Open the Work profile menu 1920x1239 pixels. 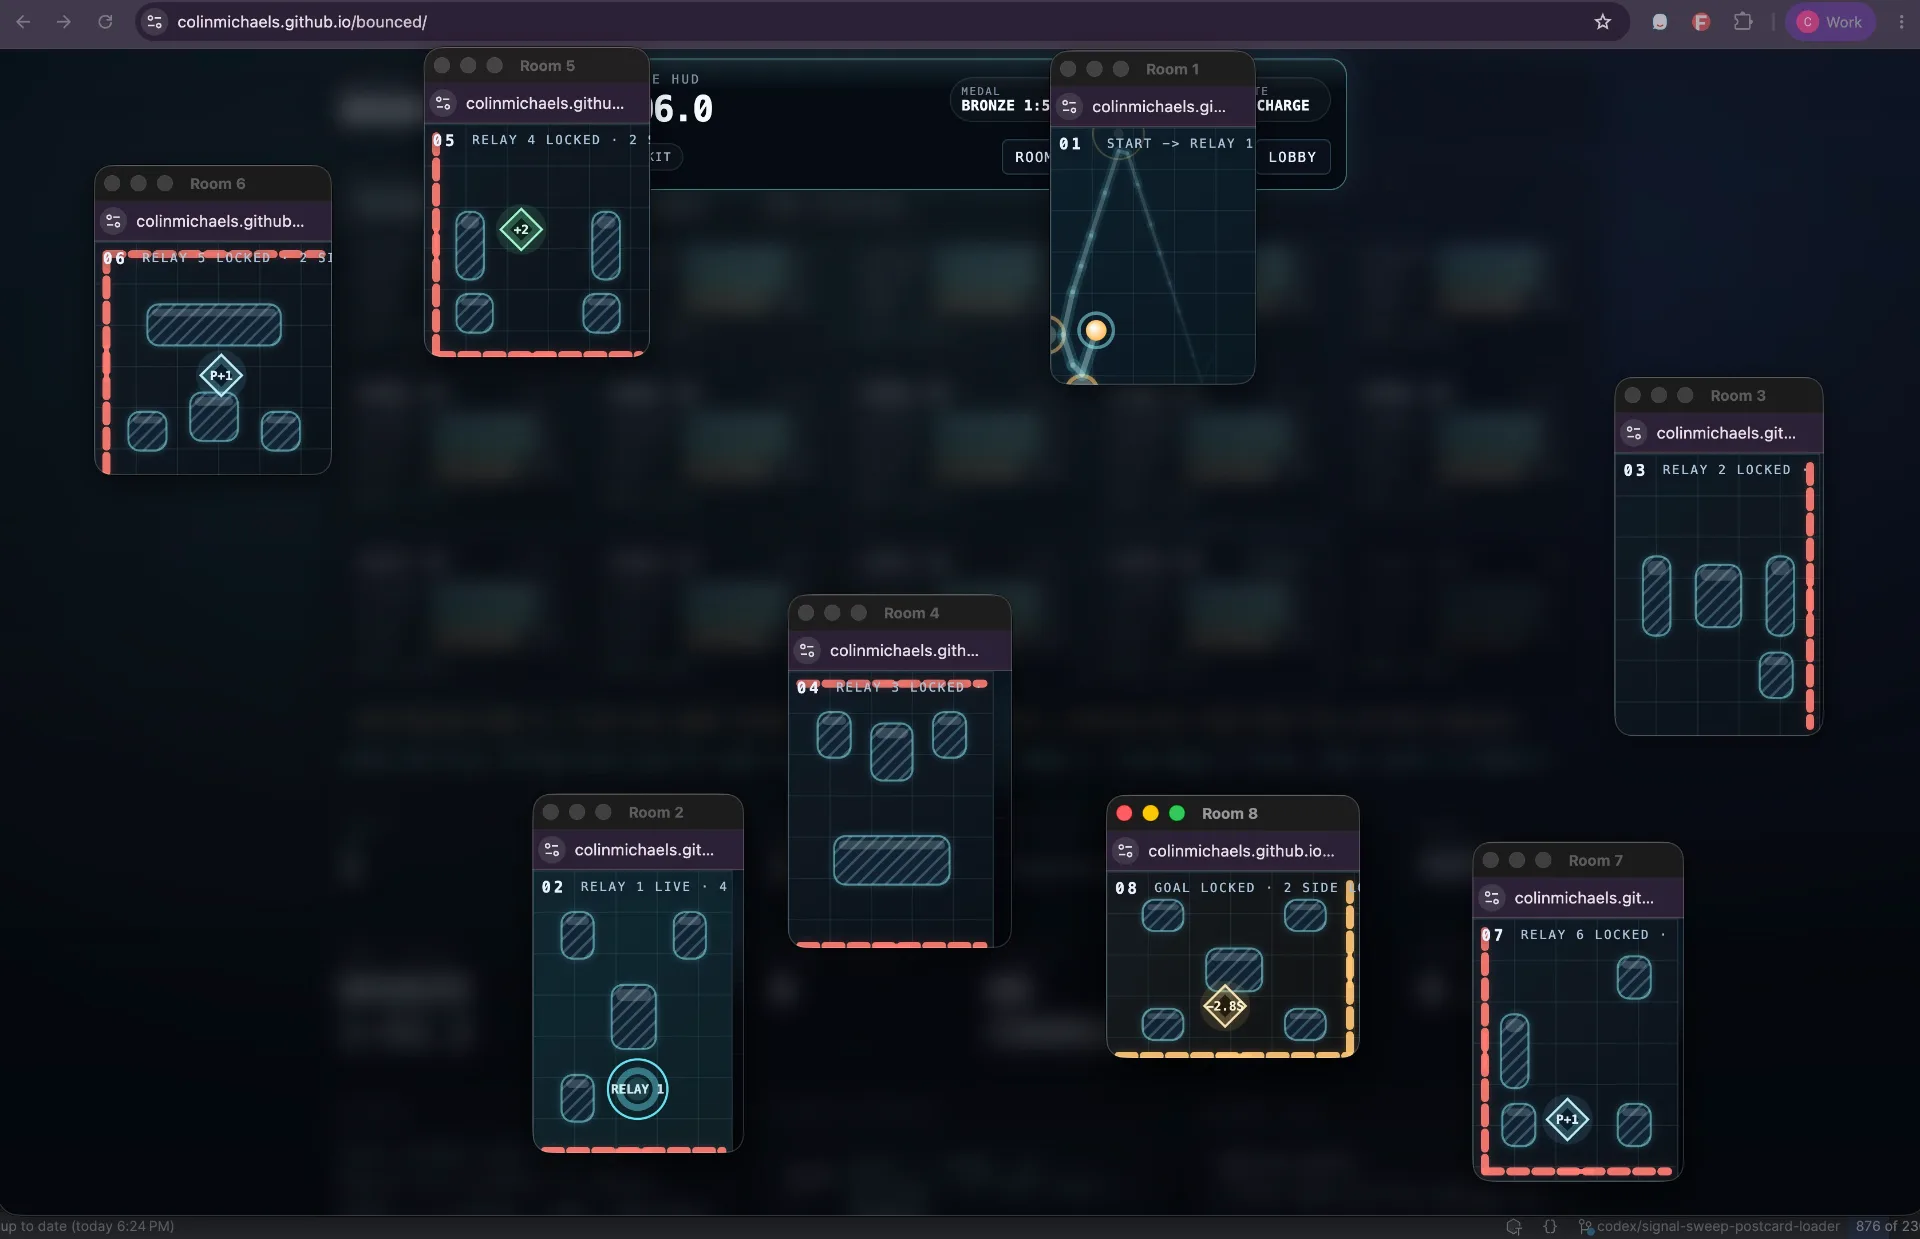tap(1830, 22)
